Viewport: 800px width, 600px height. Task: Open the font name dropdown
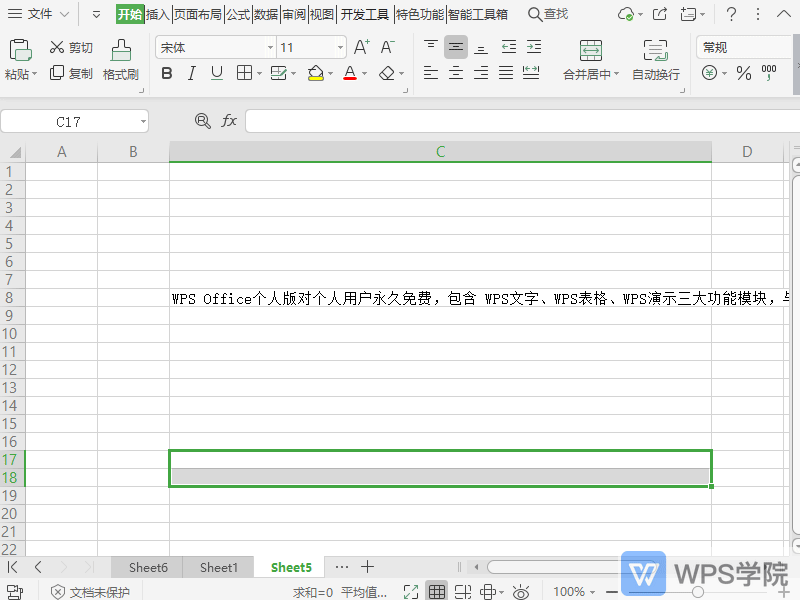pyautogui.click(x=269, y=46)
